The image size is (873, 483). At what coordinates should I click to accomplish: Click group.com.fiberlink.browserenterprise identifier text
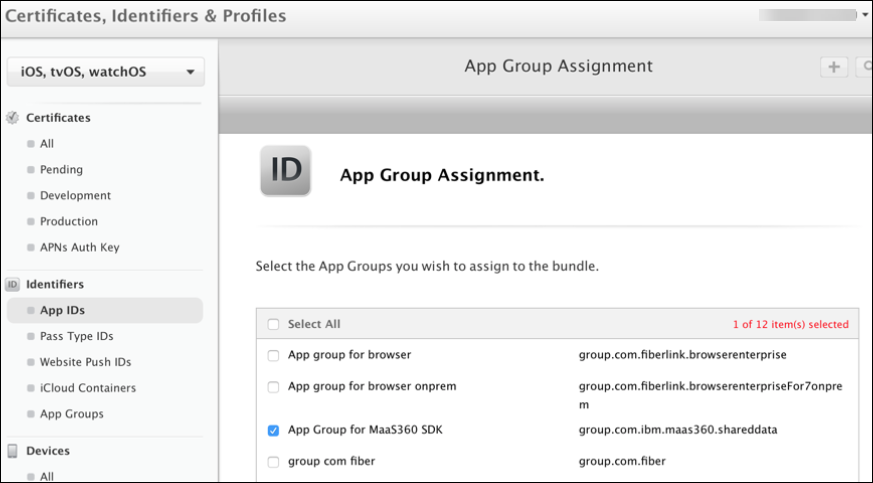tap(683, 355)
